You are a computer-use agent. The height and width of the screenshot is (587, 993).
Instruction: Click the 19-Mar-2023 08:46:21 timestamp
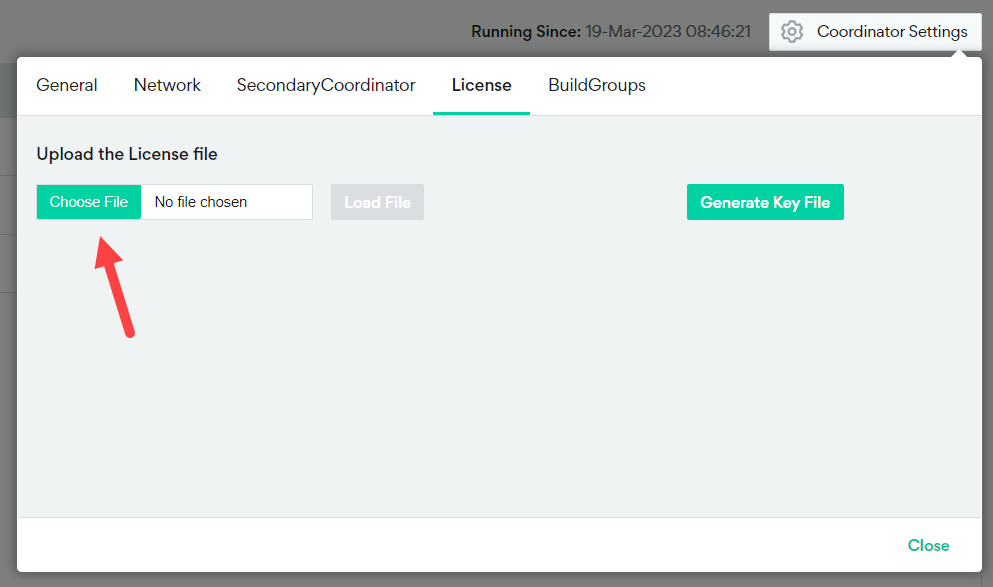point(668,32)
